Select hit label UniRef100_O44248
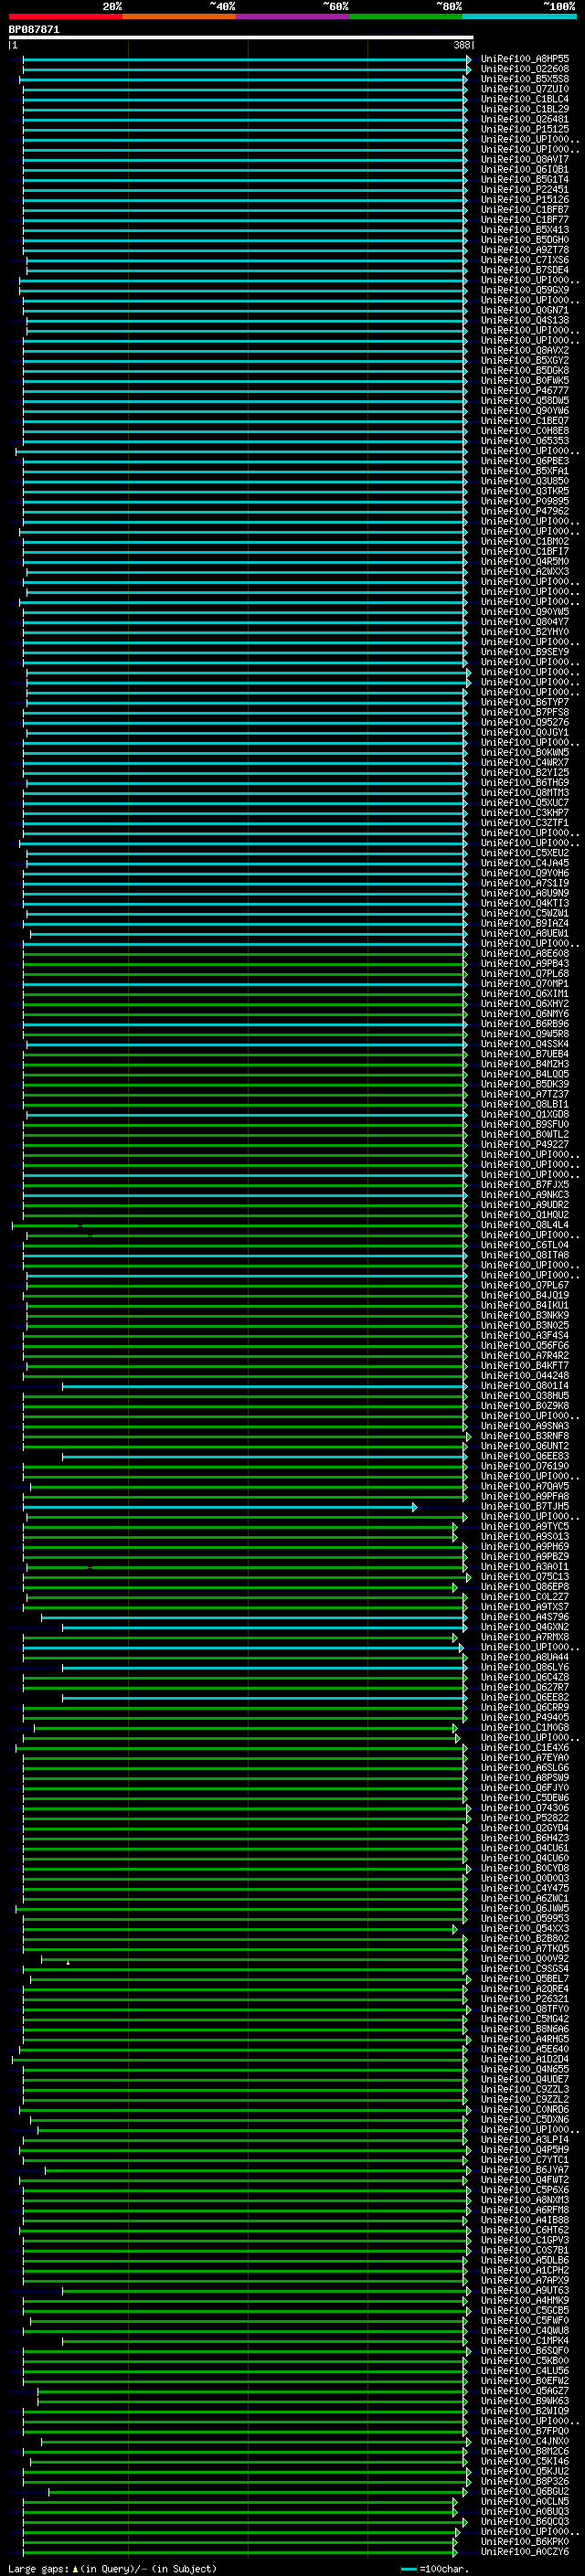585x2576 pixels. (x=525, y=1376)
